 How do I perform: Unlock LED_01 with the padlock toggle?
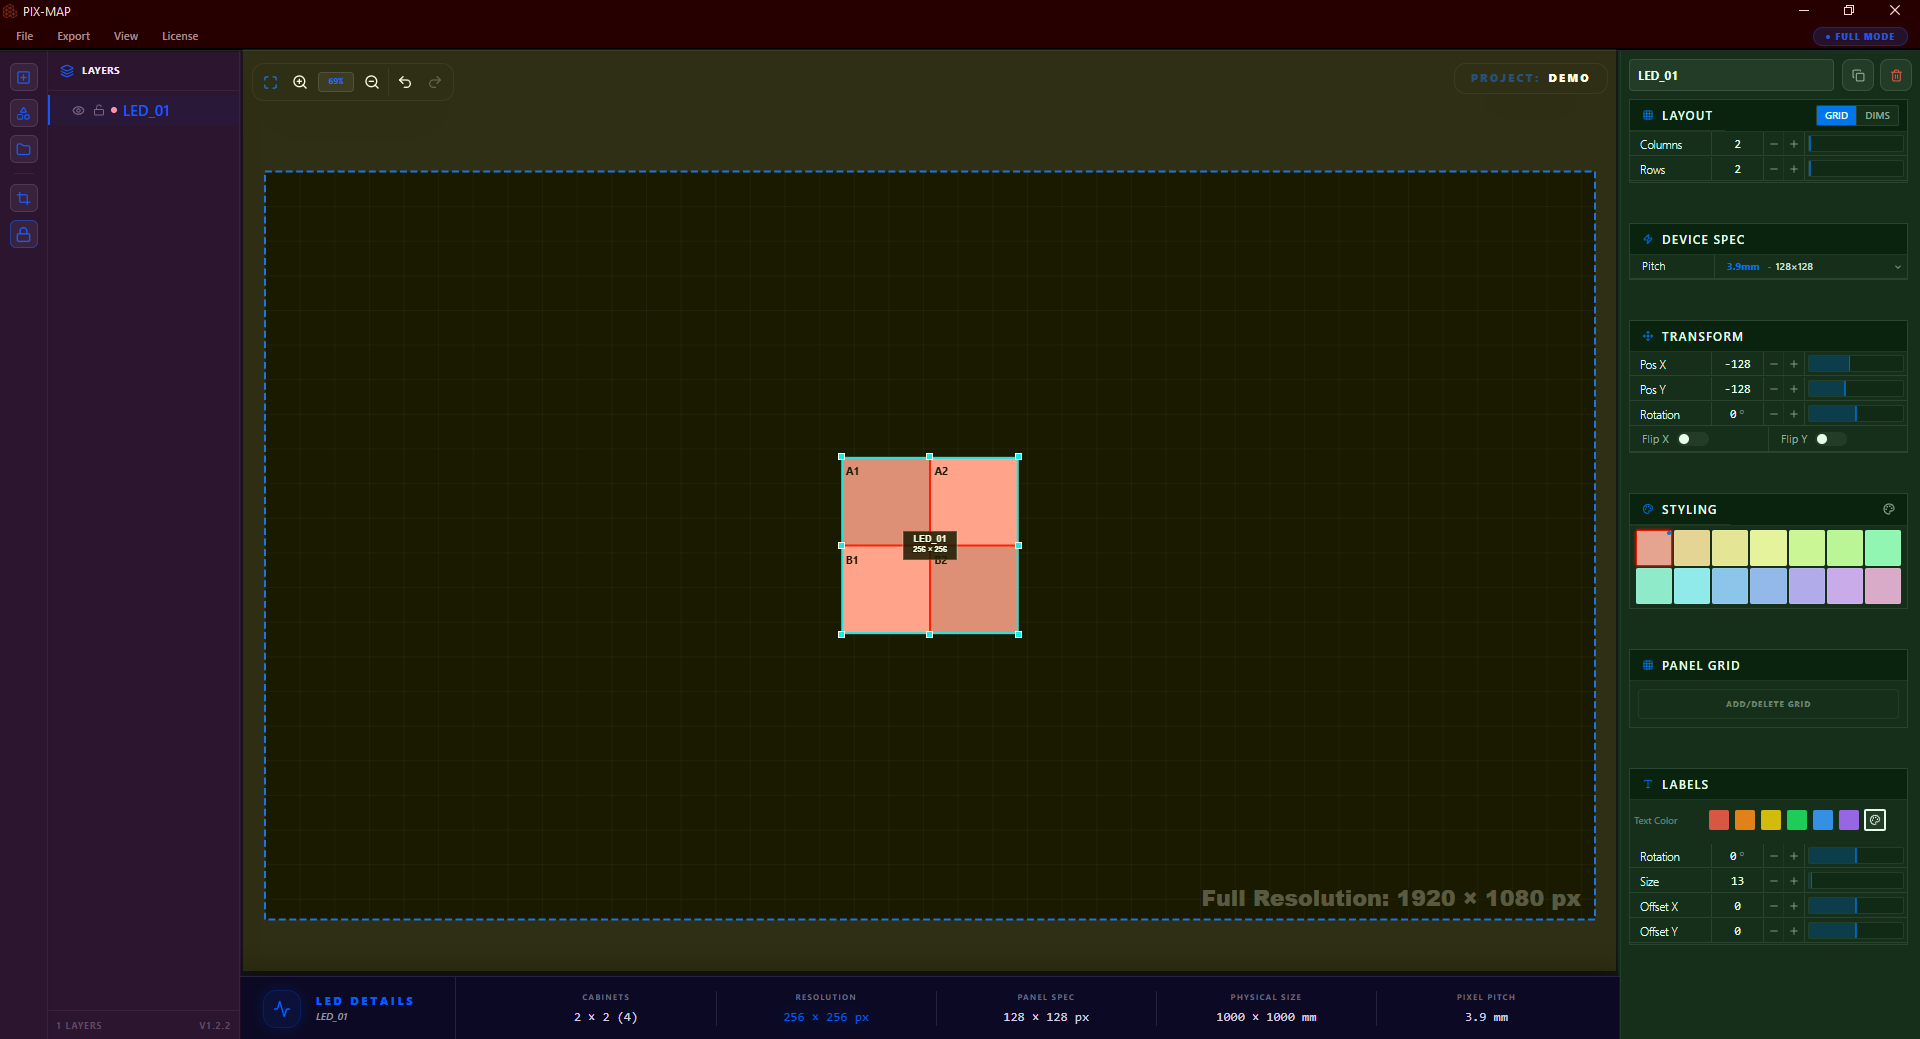[x=98, y=111]
